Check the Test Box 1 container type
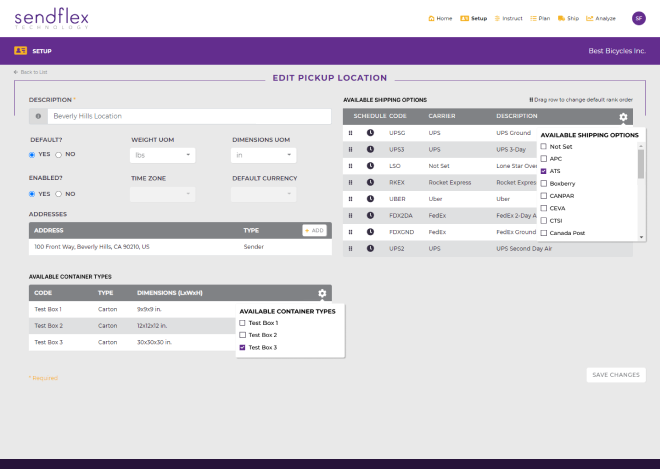Screen dimensions: 660x469 coord(242,323)
